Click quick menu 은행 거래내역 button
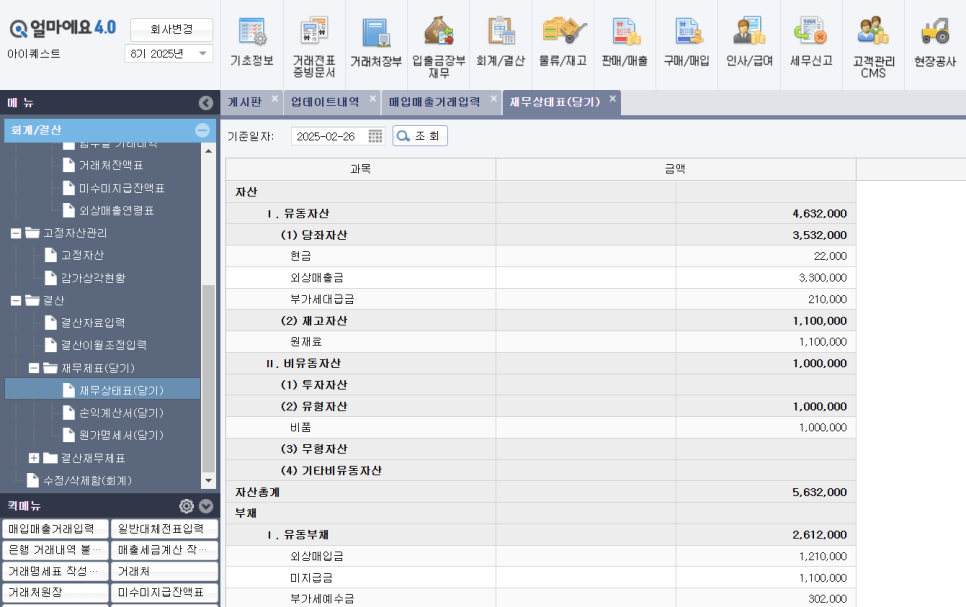This screenshot has height=607, width=966. tap(55, 550)
